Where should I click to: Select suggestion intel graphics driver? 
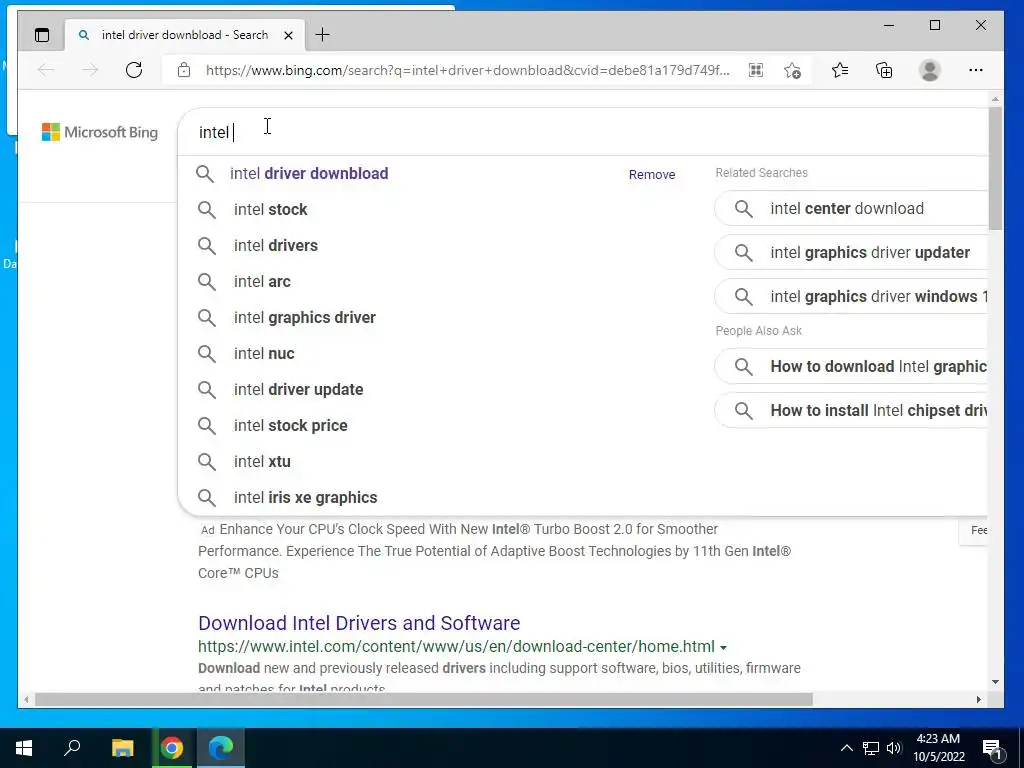304,317
